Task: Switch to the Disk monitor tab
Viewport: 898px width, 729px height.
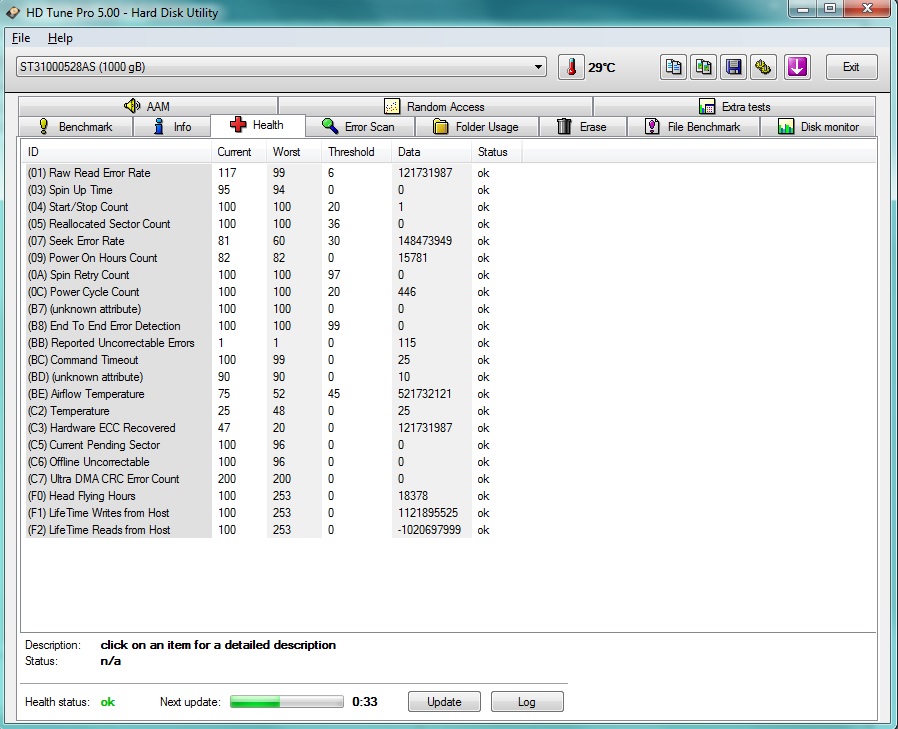Action: tap(818, 127)
